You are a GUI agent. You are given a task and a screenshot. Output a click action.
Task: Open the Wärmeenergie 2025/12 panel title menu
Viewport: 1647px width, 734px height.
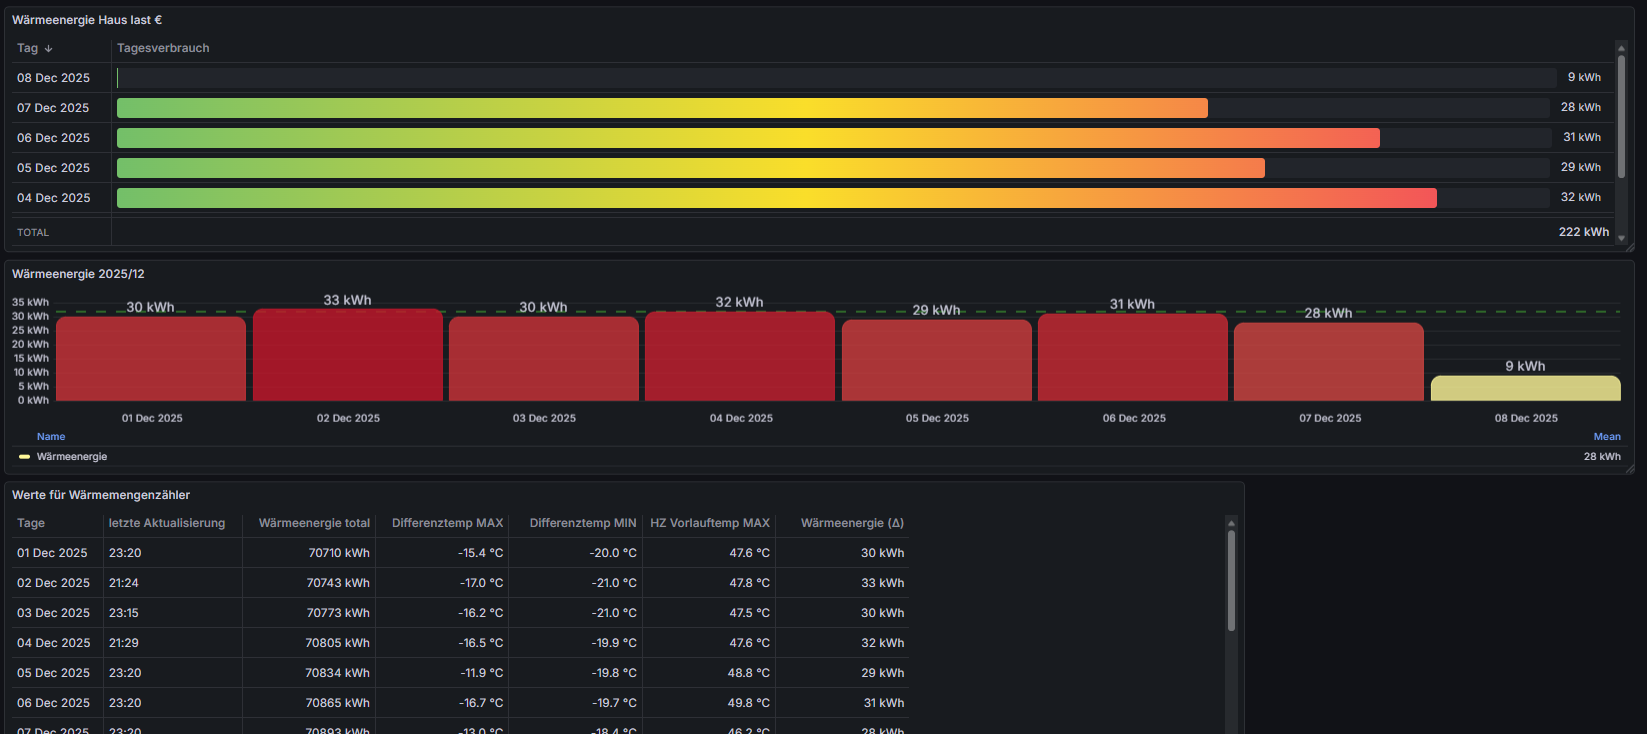(x=78, y=274)
